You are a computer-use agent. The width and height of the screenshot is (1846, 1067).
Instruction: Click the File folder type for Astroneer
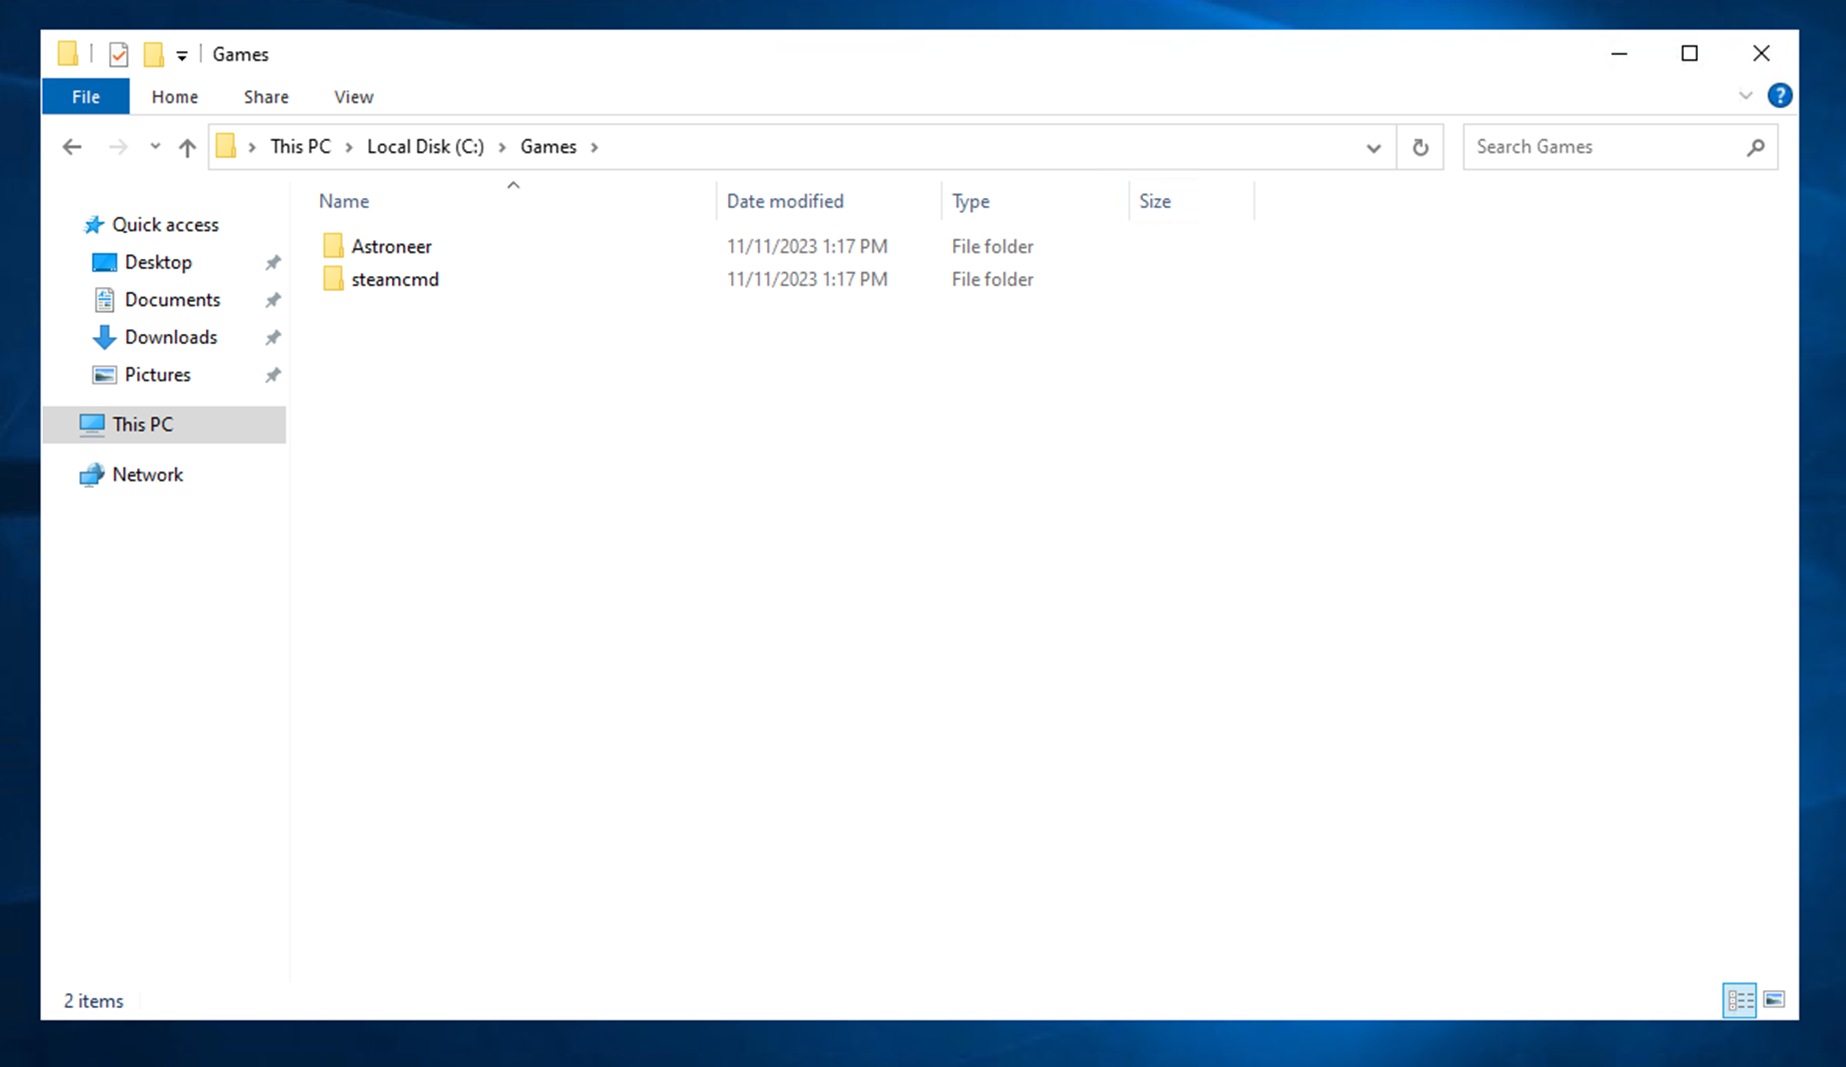coord(993,246)
